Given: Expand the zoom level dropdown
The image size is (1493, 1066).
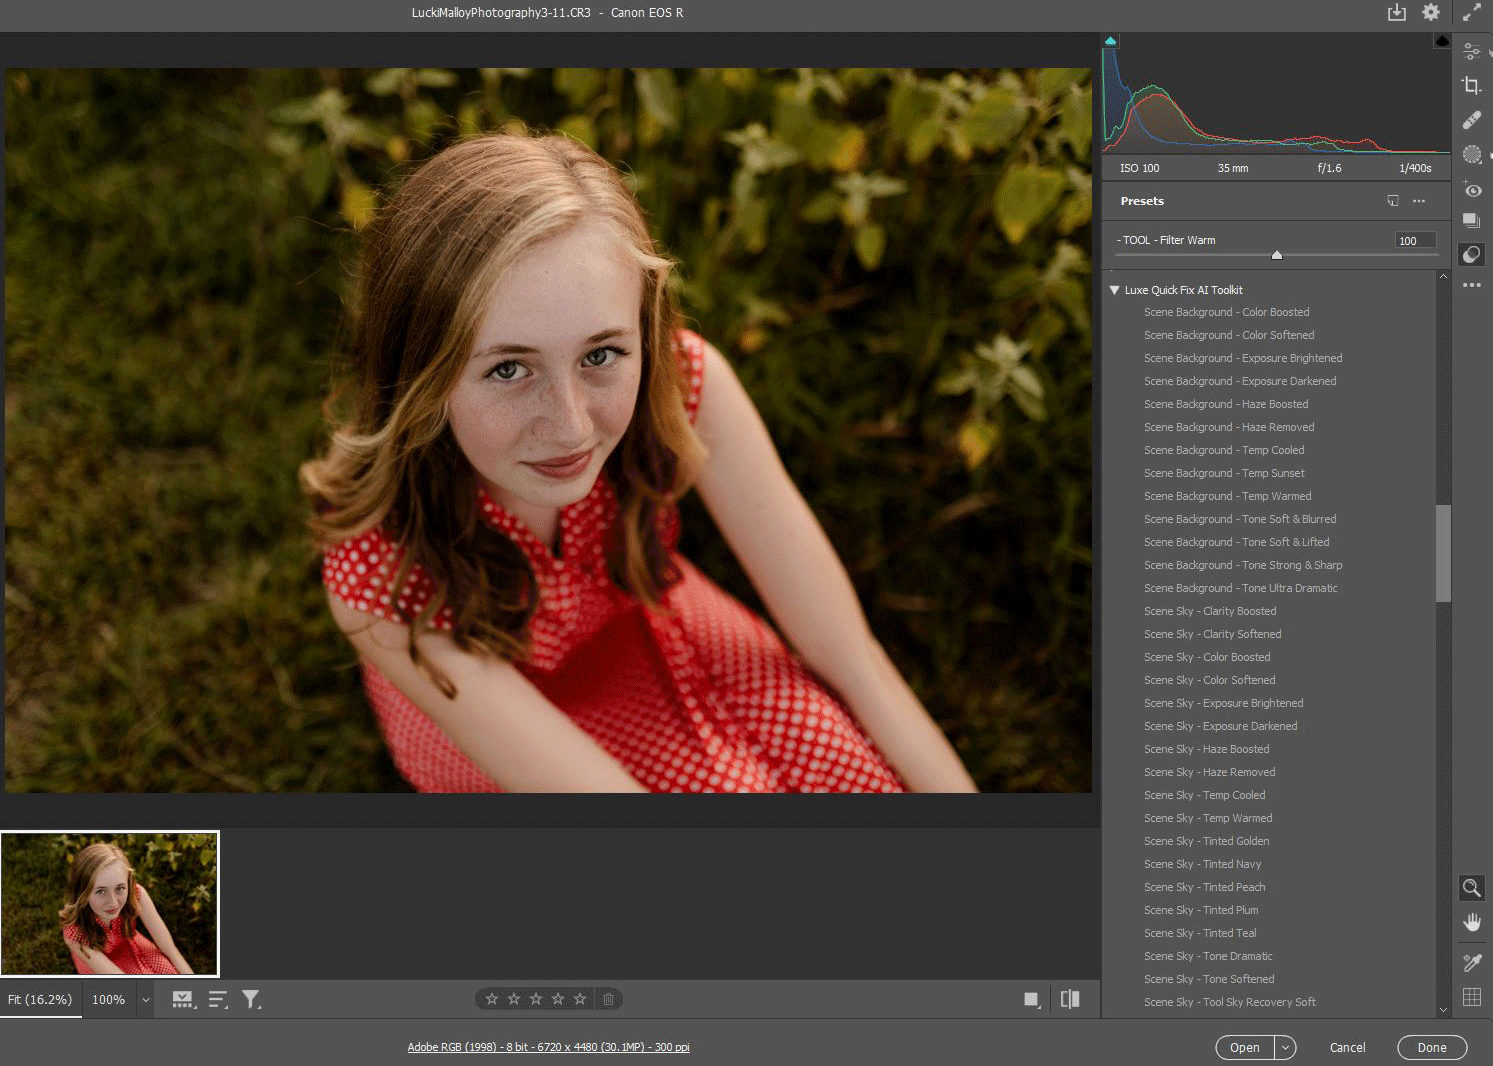Looking at the screenshot, I should click(x=146, y=1000).
